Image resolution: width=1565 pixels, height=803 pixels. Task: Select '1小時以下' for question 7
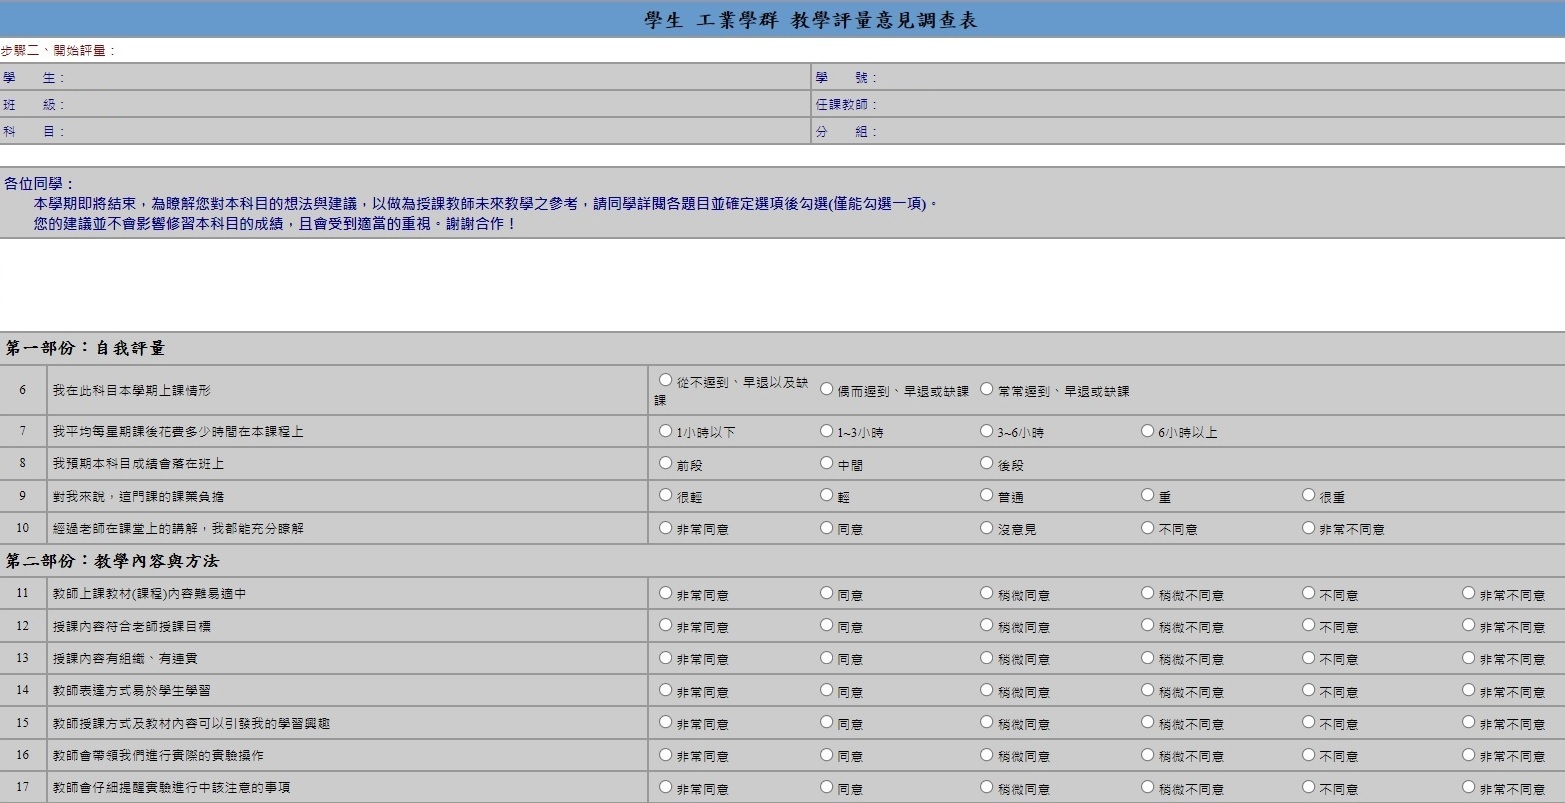[666, 431]
